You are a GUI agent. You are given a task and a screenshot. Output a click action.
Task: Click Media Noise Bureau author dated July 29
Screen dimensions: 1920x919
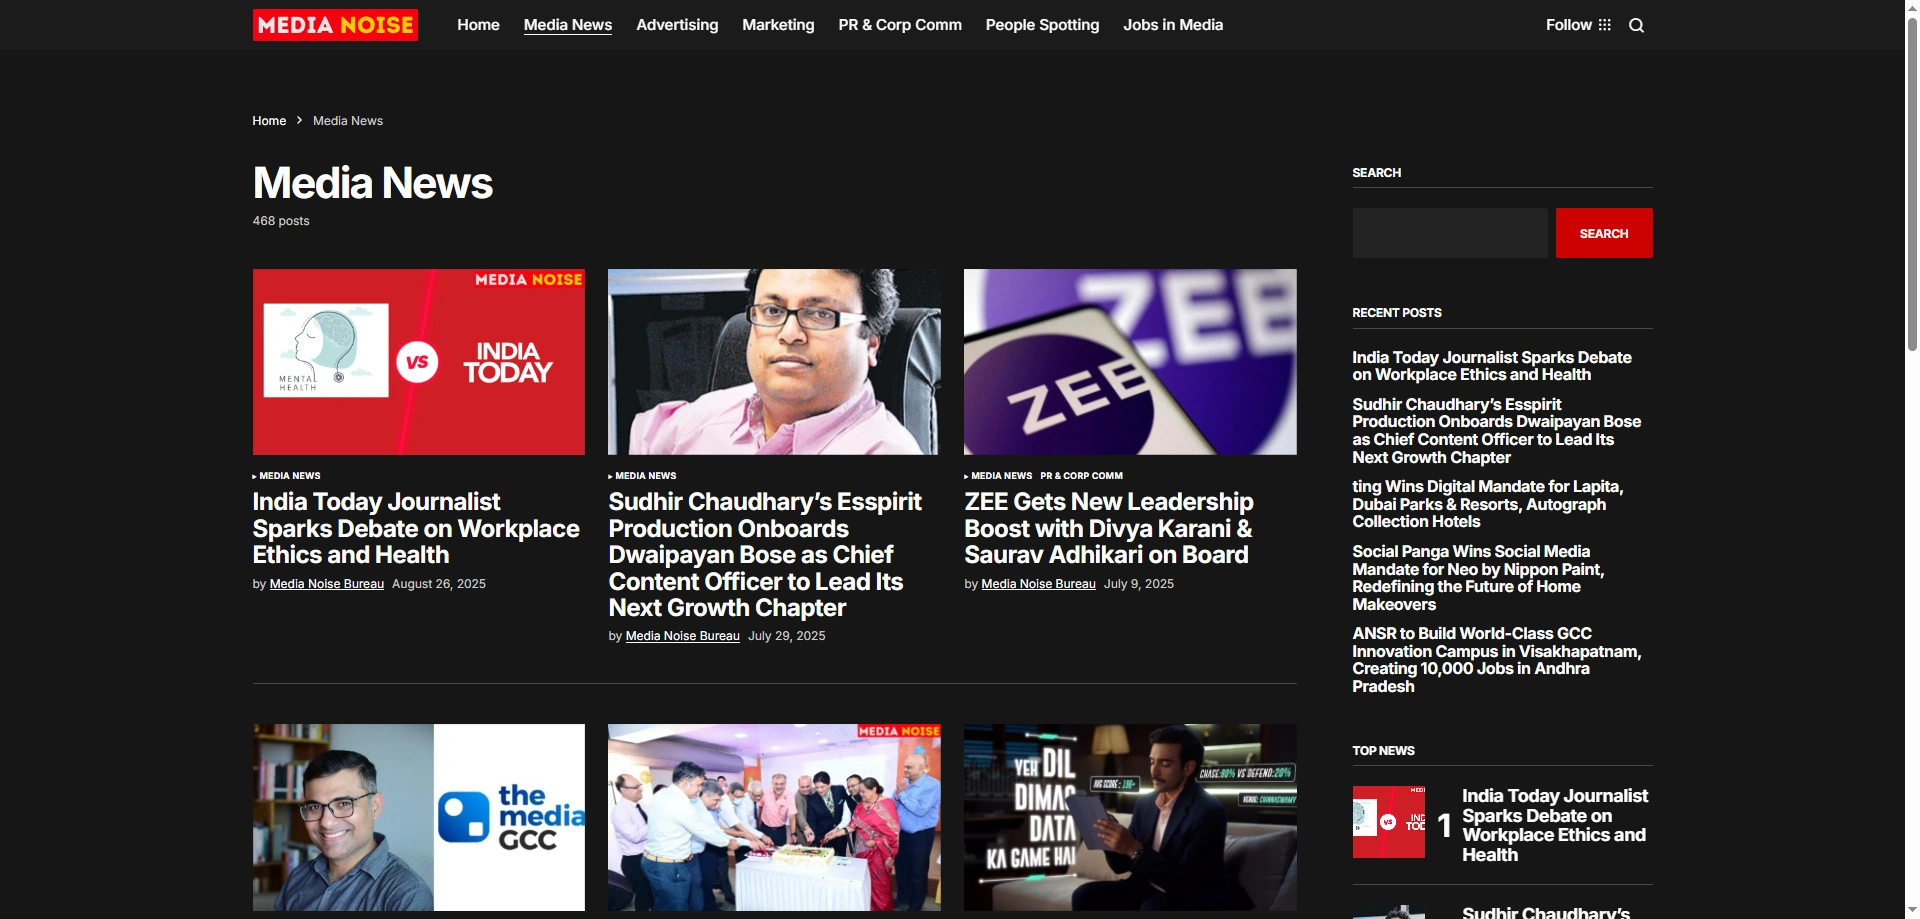[x=683, y=636]
